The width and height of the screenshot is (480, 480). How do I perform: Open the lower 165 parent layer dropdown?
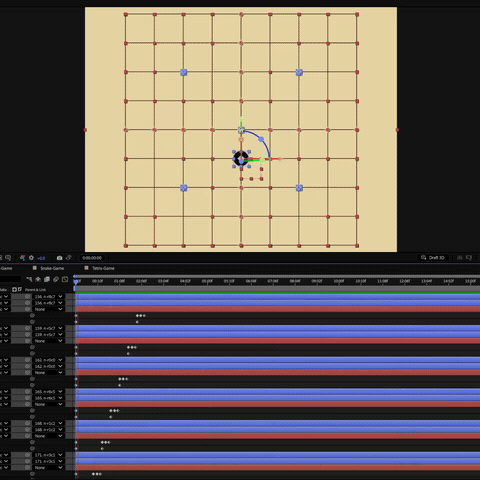click(x=48, y=398)
